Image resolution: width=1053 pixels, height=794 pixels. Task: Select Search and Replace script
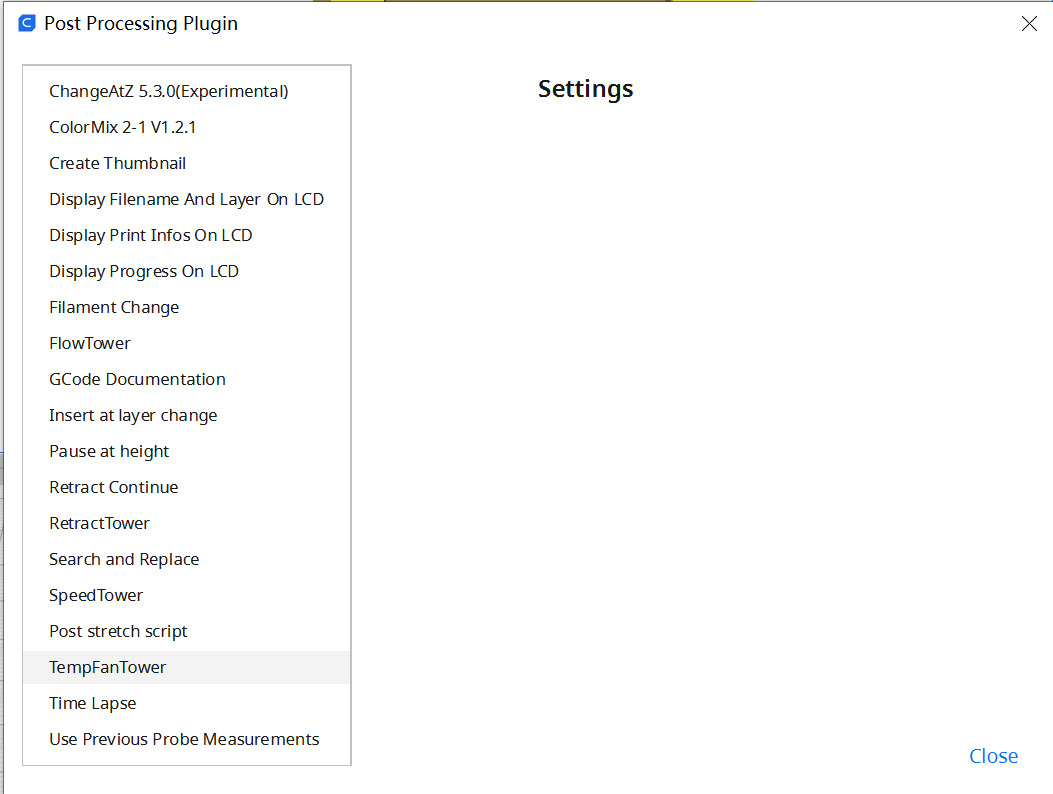point(187,560)
